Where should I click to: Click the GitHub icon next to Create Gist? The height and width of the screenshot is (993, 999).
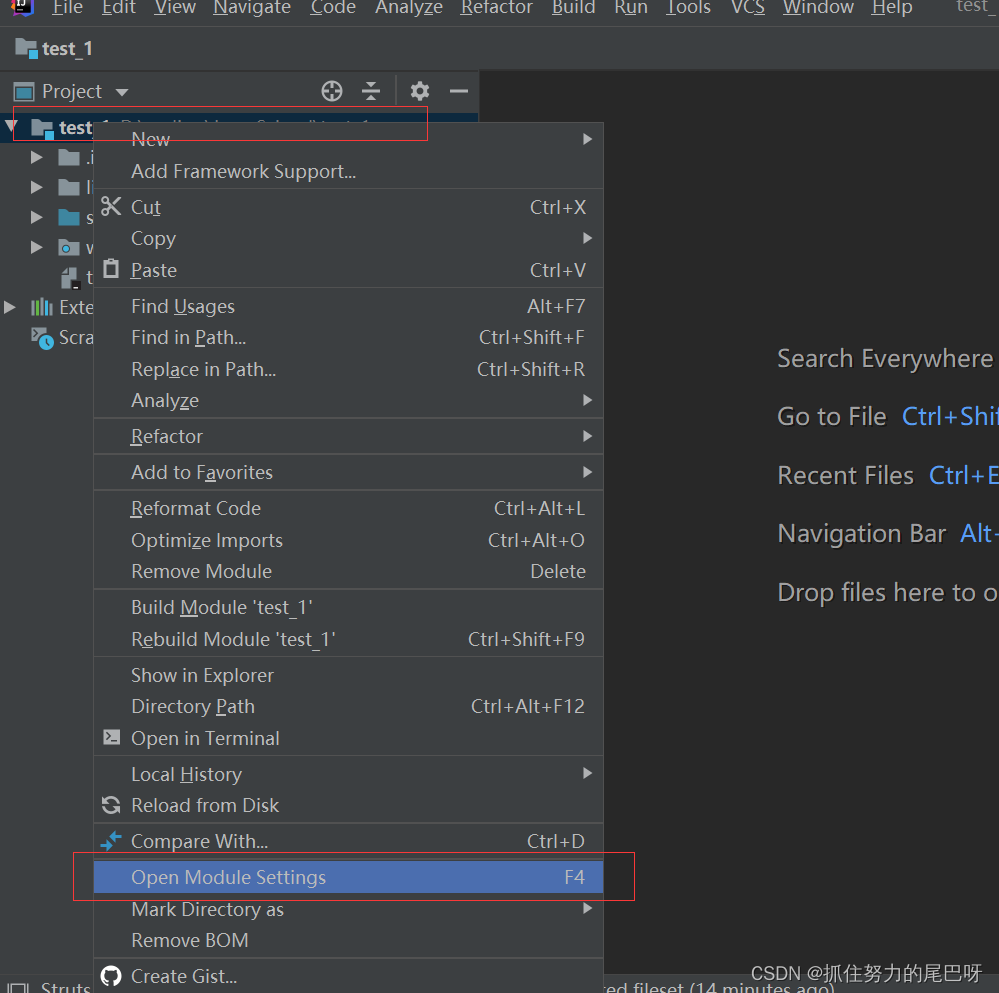111,976
